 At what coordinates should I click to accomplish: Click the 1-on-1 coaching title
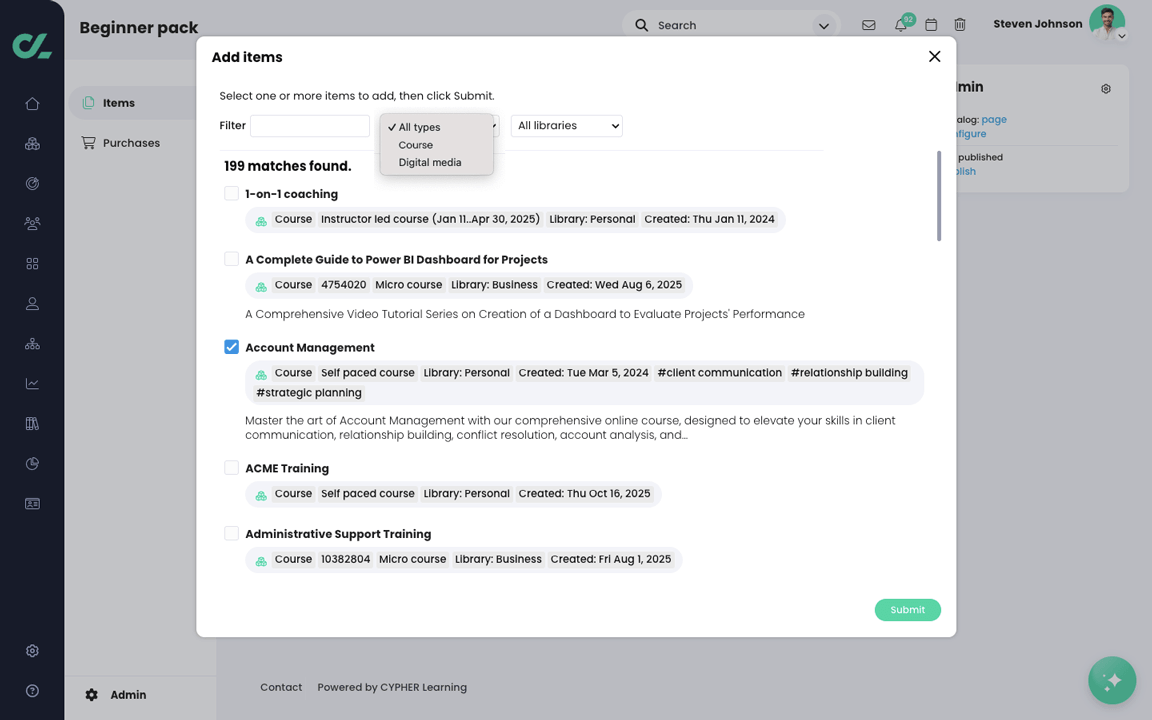(292, 194)
